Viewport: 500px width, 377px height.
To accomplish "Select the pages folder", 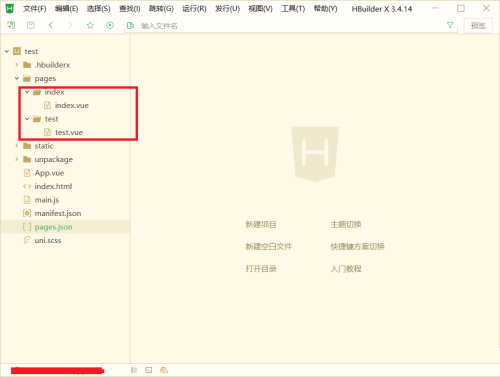I will coord(45,79).
